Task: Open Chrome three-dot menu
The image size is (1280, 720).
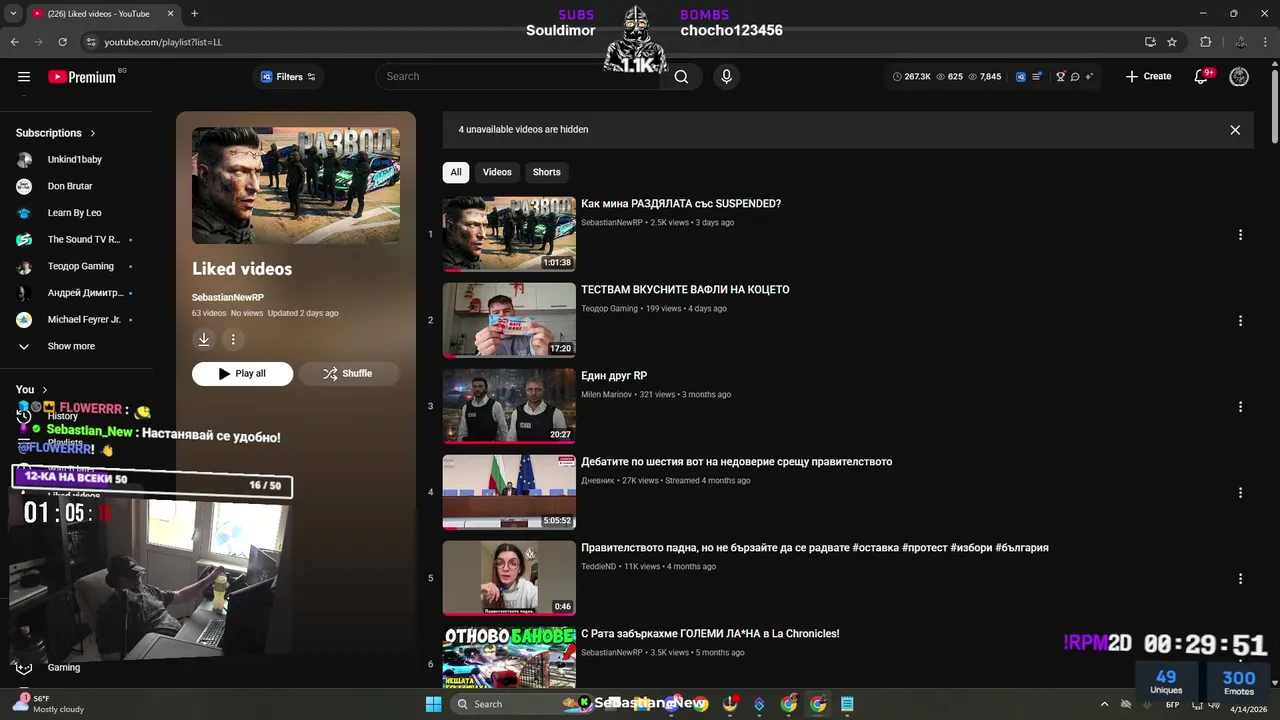Action: click(1267, 42)
